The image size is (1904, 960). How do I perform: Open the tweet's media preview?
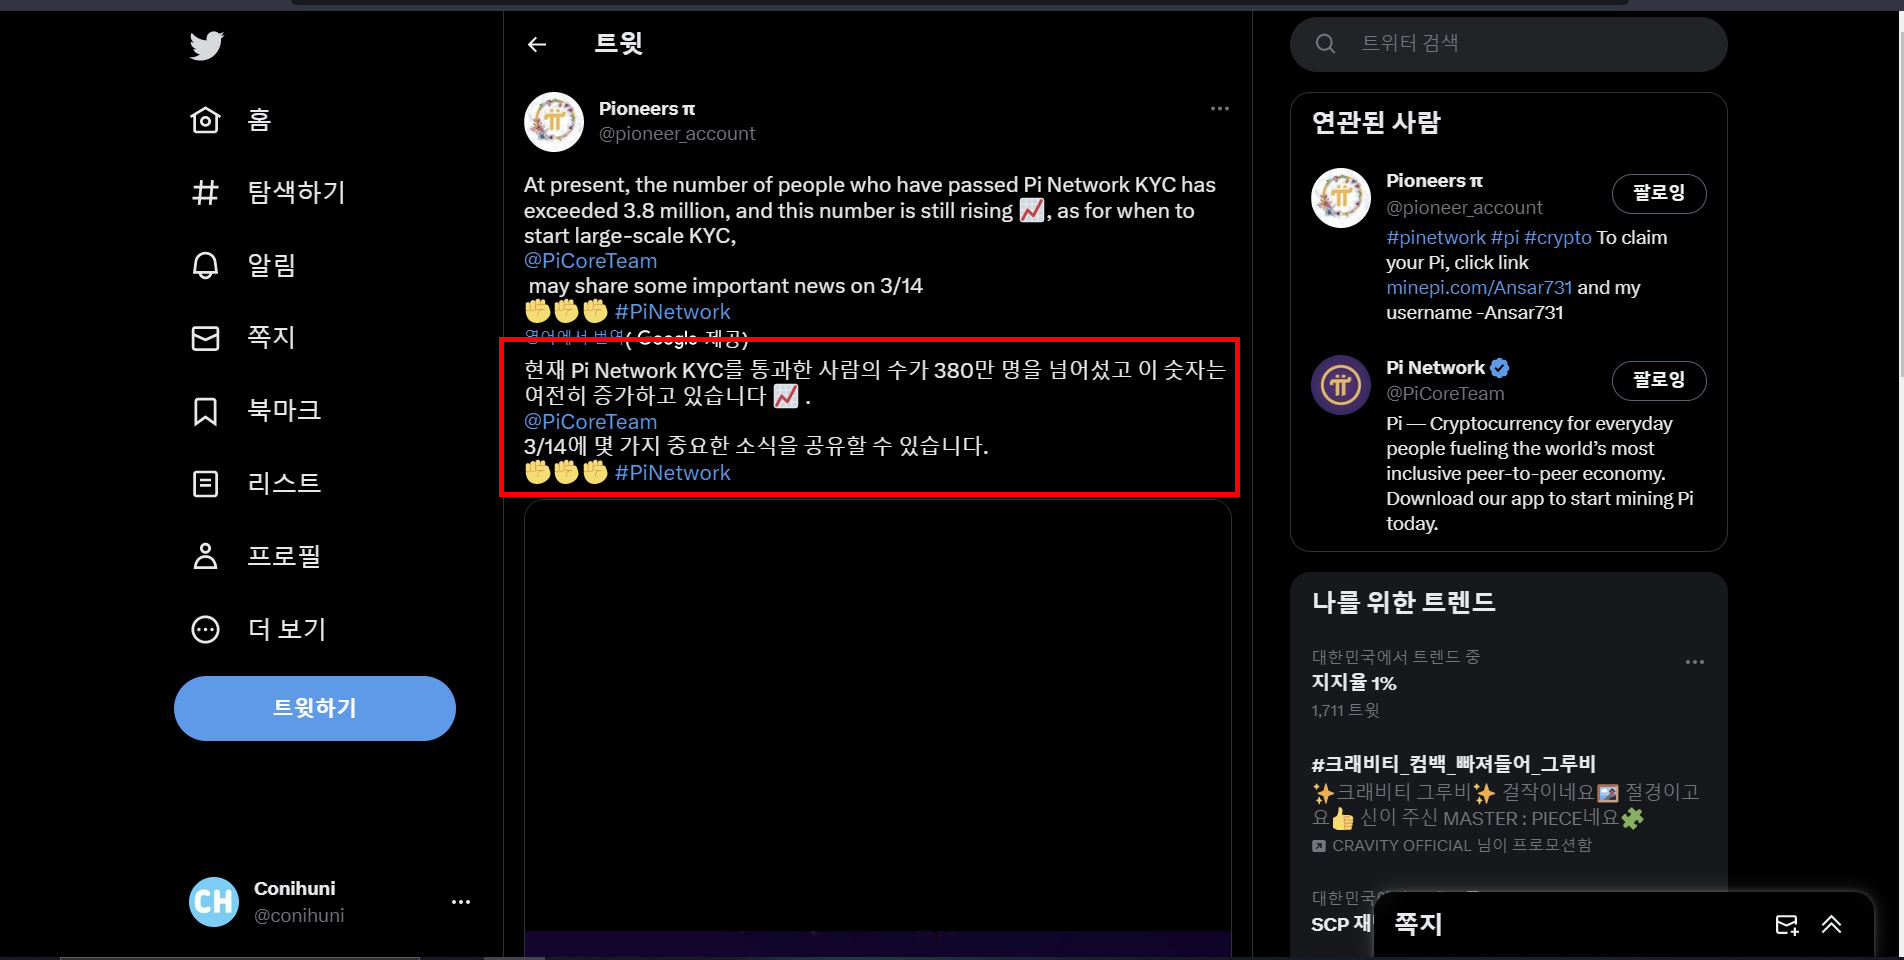(878, 728)
